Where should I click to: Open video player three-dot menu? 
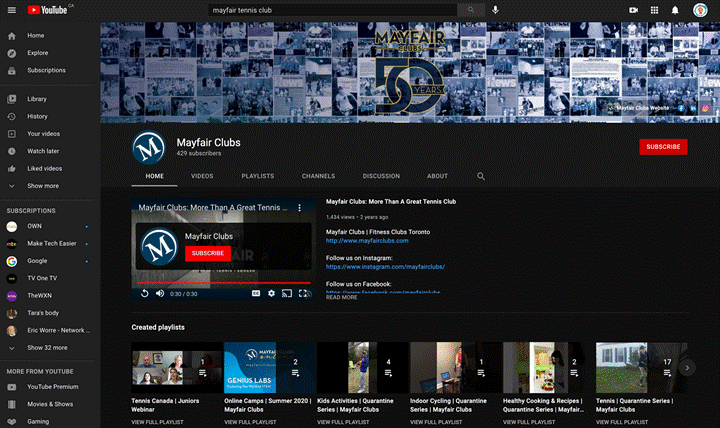299,208
